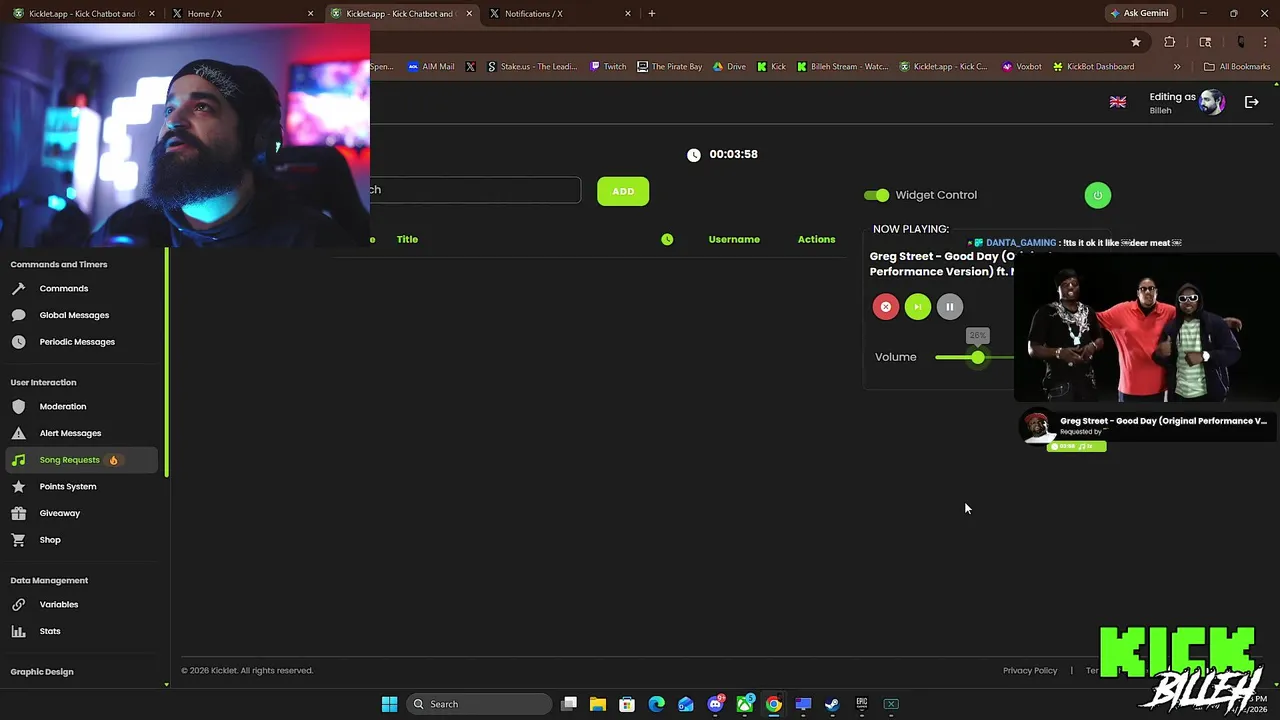Click the timer clock icon beside 00:03:58
The height and width of the screenshot is (720, 1280).
coord(694,155)
